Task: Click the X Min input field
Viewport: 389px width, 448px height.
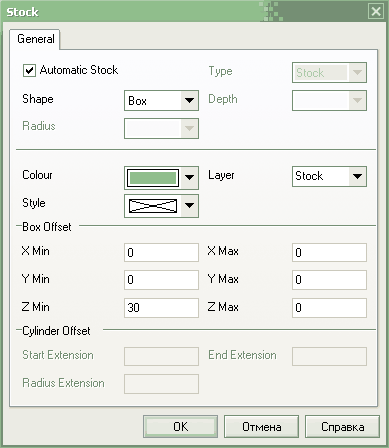Action: click(x=161, y=252)
